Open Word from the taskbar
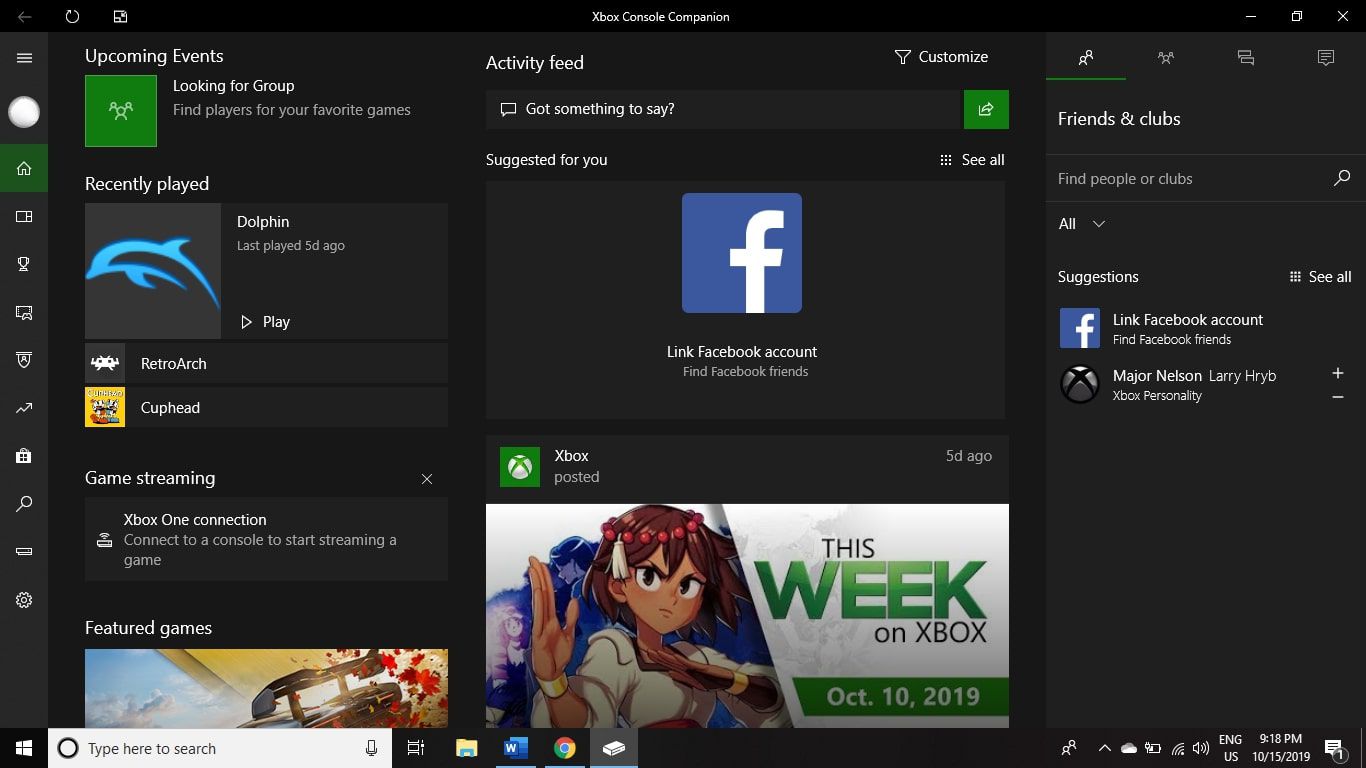Screen dimensions: 1366x768 (516, 748)
